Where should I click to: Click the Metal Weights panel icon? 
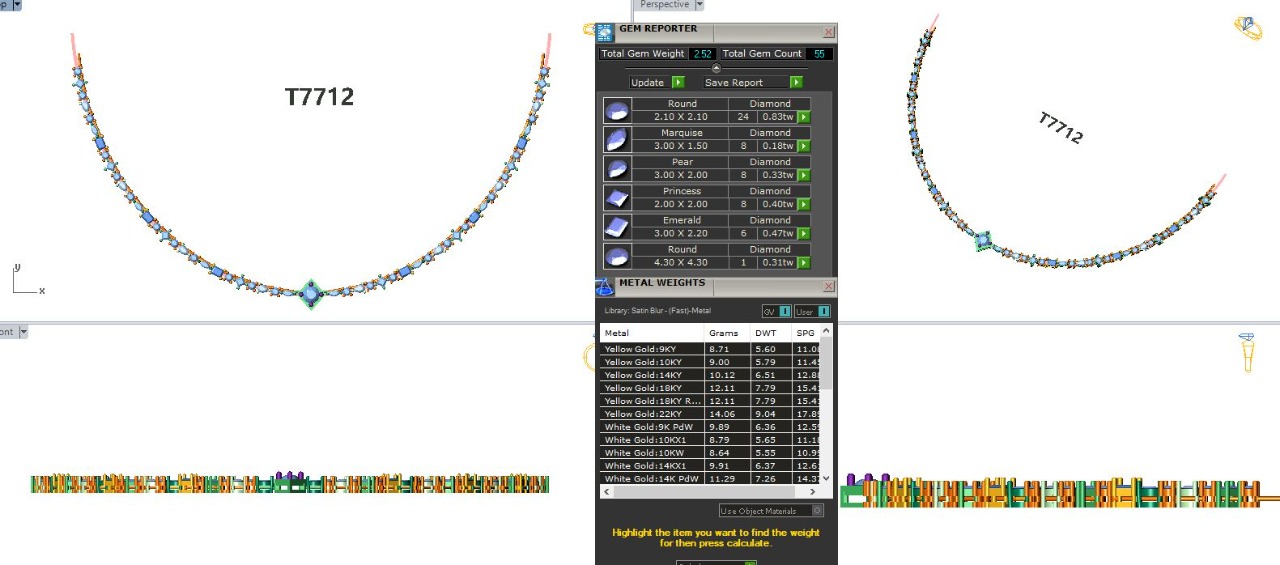click(604, 288)
